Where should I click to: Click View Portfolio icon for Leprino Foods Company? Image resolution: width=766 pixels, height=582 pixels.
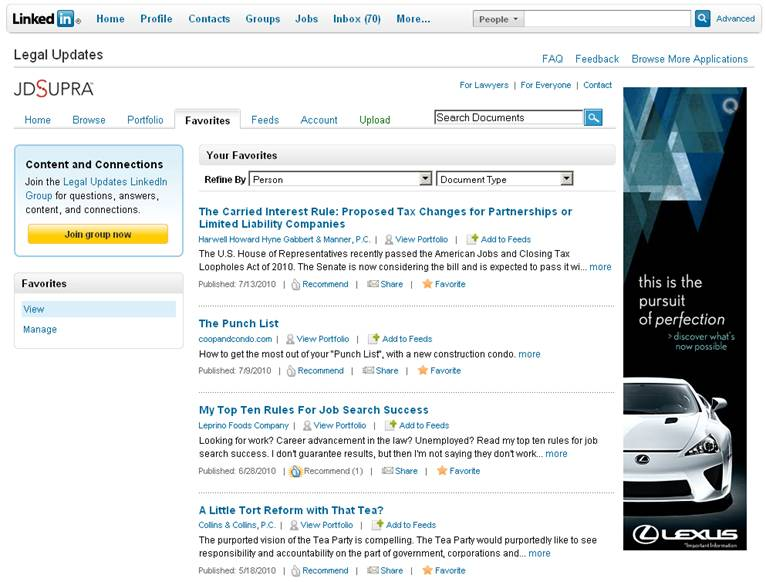click(x=307, y=426)
